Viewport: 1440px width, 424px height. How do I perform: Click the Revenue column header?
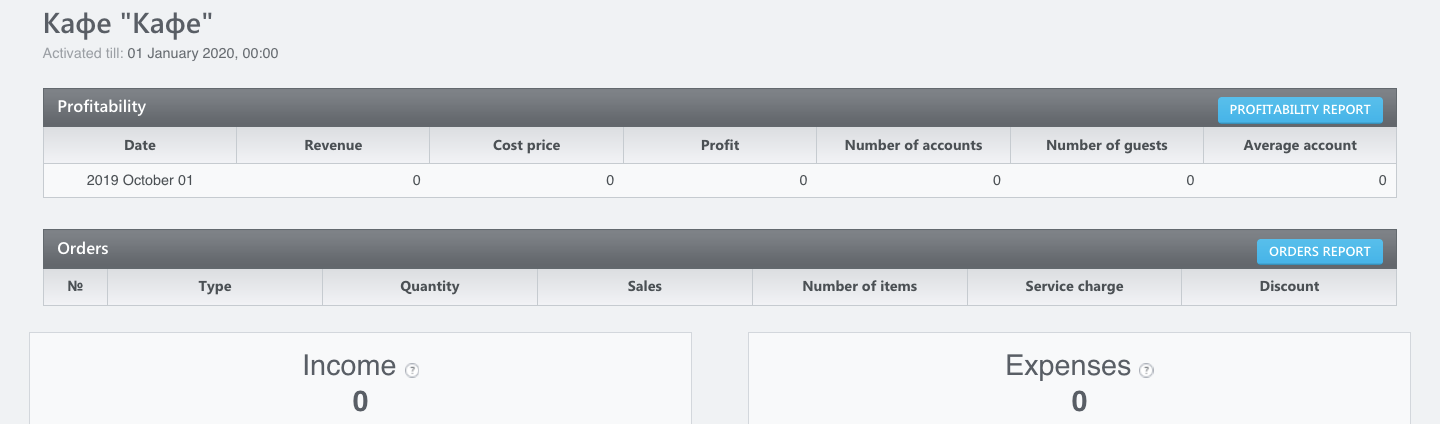point(333,145)
